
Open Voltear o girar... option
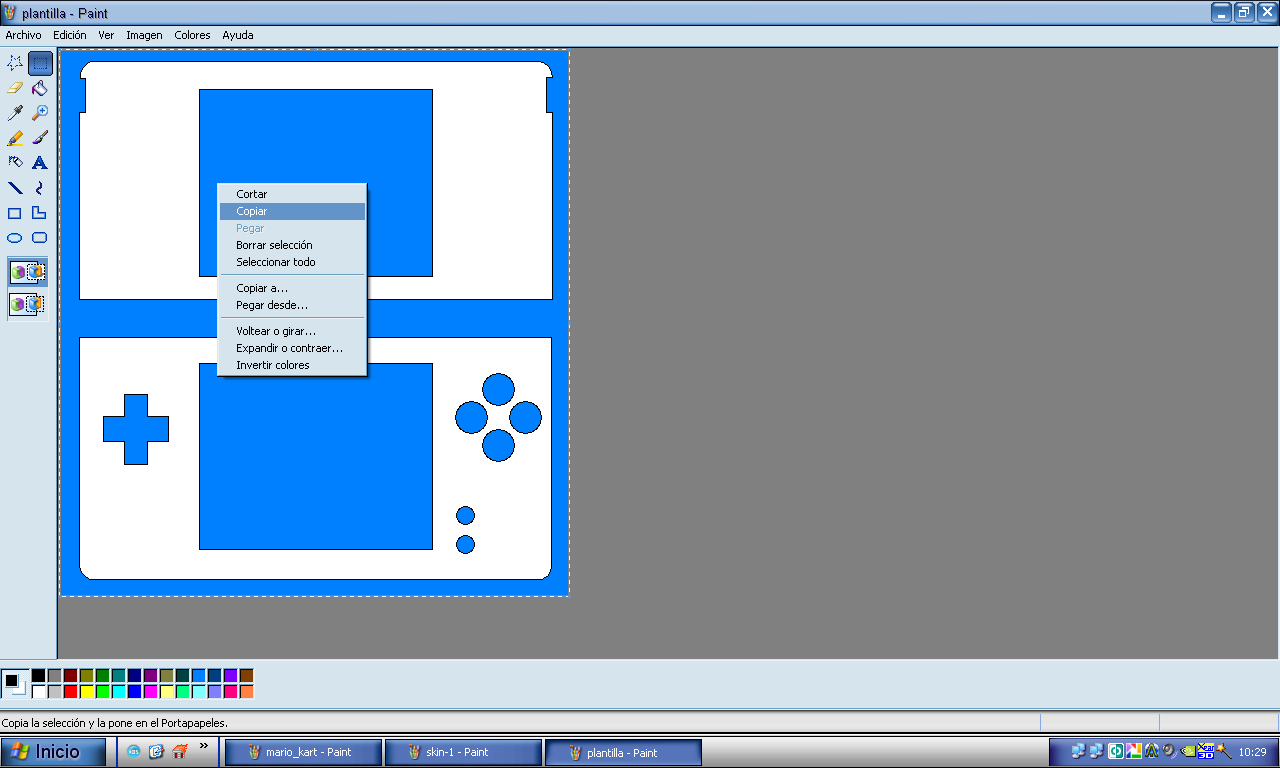[x=292, y=331]
